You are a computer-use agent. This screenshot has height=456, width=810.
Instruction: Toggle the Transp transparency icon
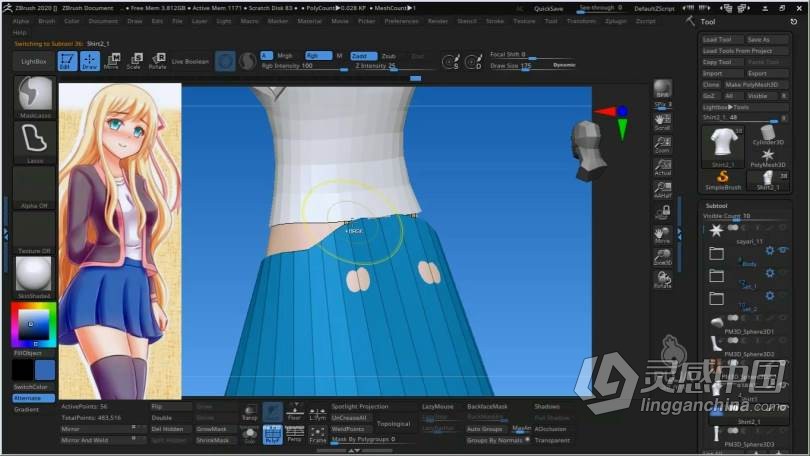pos(250,412)
